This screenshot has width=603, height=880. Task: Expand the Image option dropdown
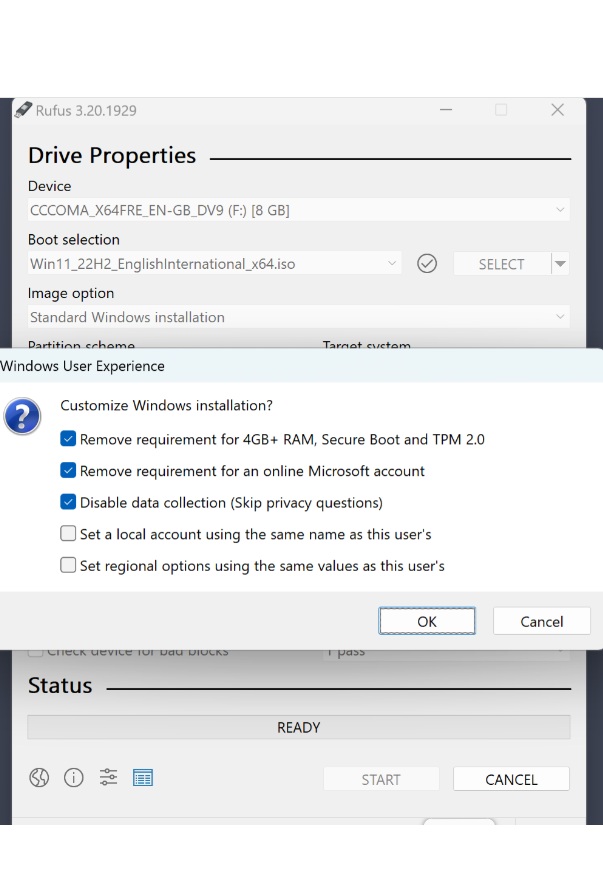[x=559, y=317]
